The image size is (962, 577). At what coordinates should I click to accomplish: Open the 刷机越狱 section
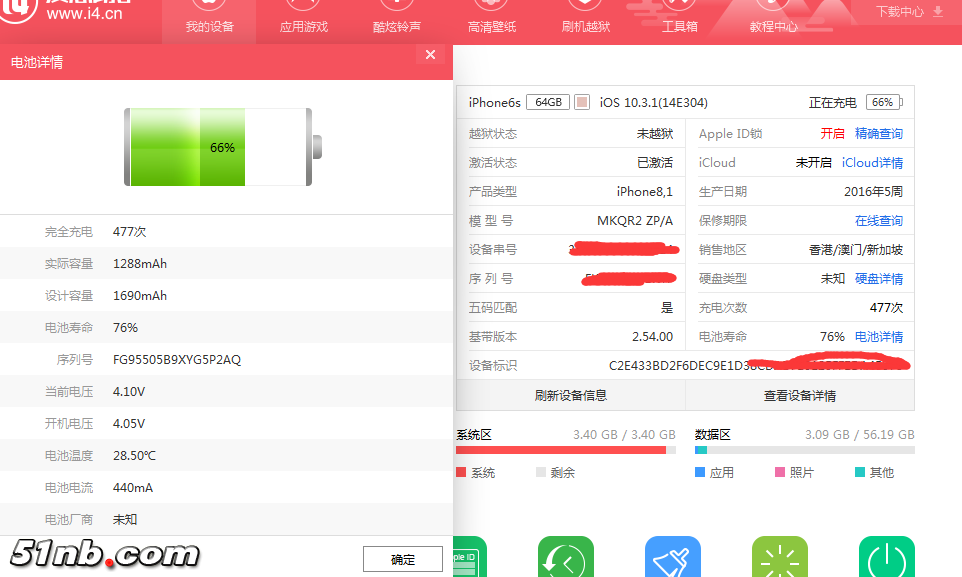(x=585, y=27)
